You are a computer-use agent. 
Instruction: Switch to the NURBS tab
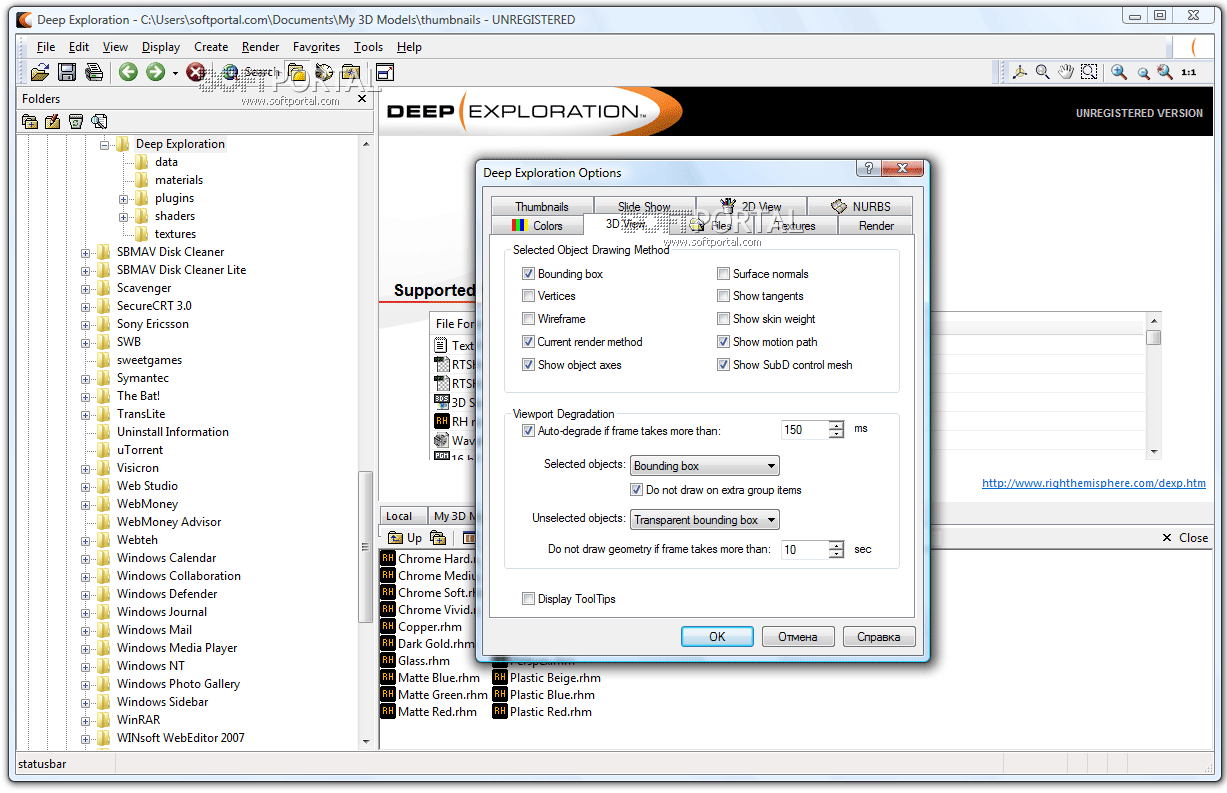861,207
